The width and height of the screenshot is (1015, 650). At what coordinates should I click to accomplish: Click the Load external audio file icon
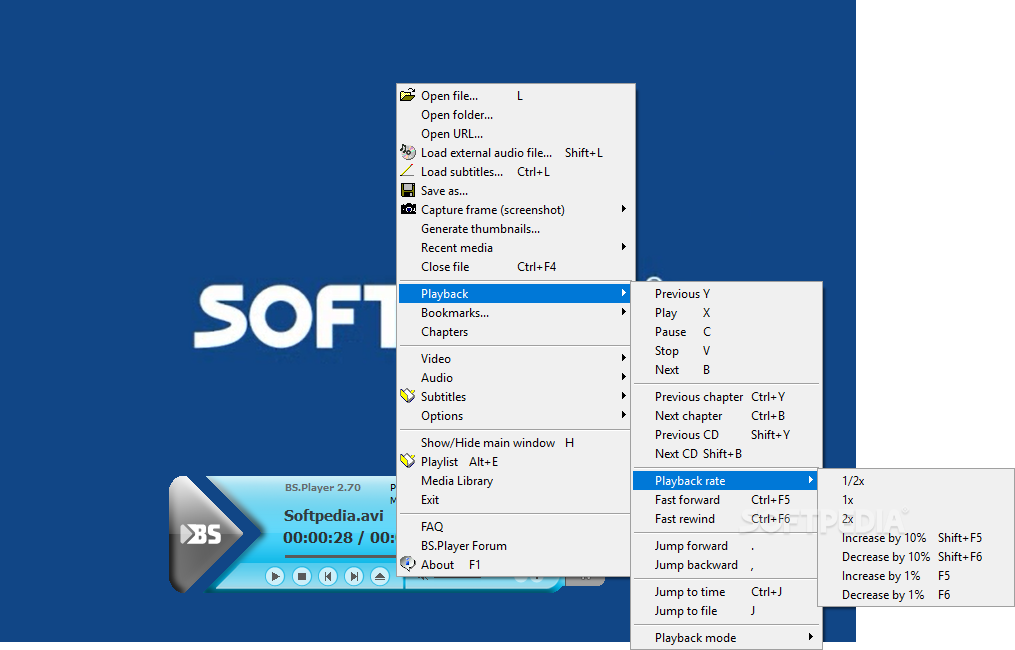(x=407, y=152)
